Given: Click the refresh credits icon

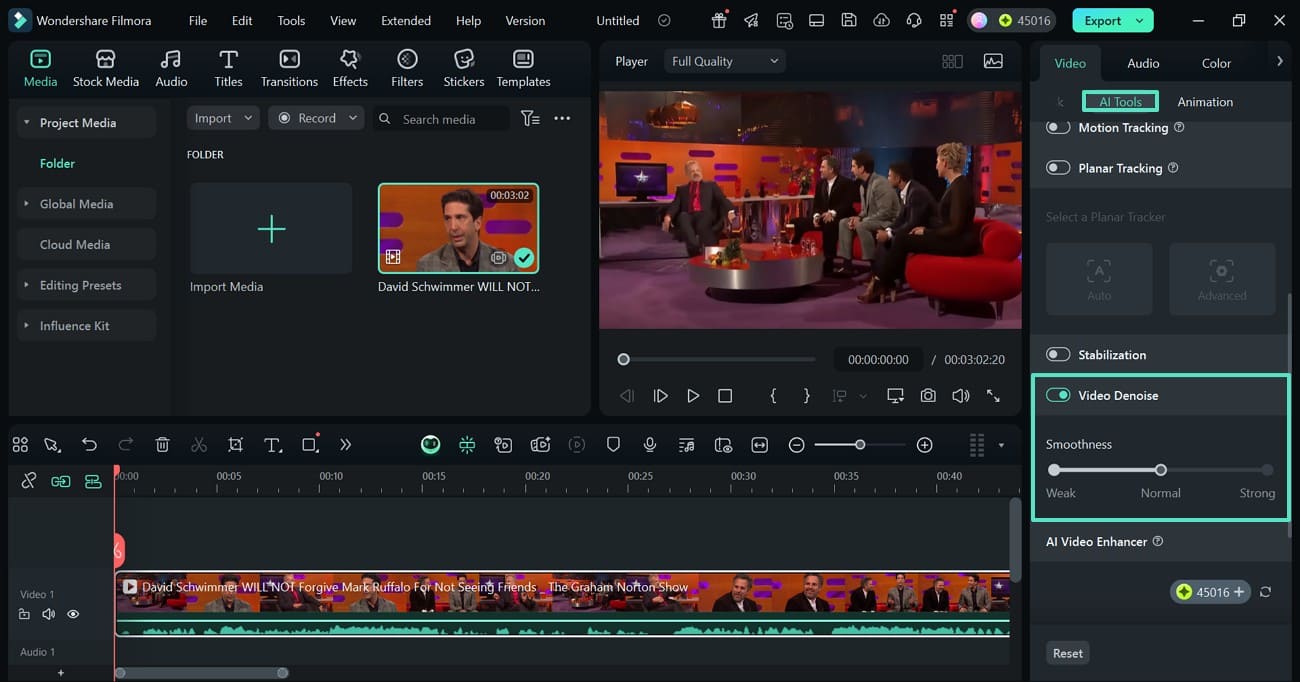Looking at the screenshot, I should (1265, 592).
